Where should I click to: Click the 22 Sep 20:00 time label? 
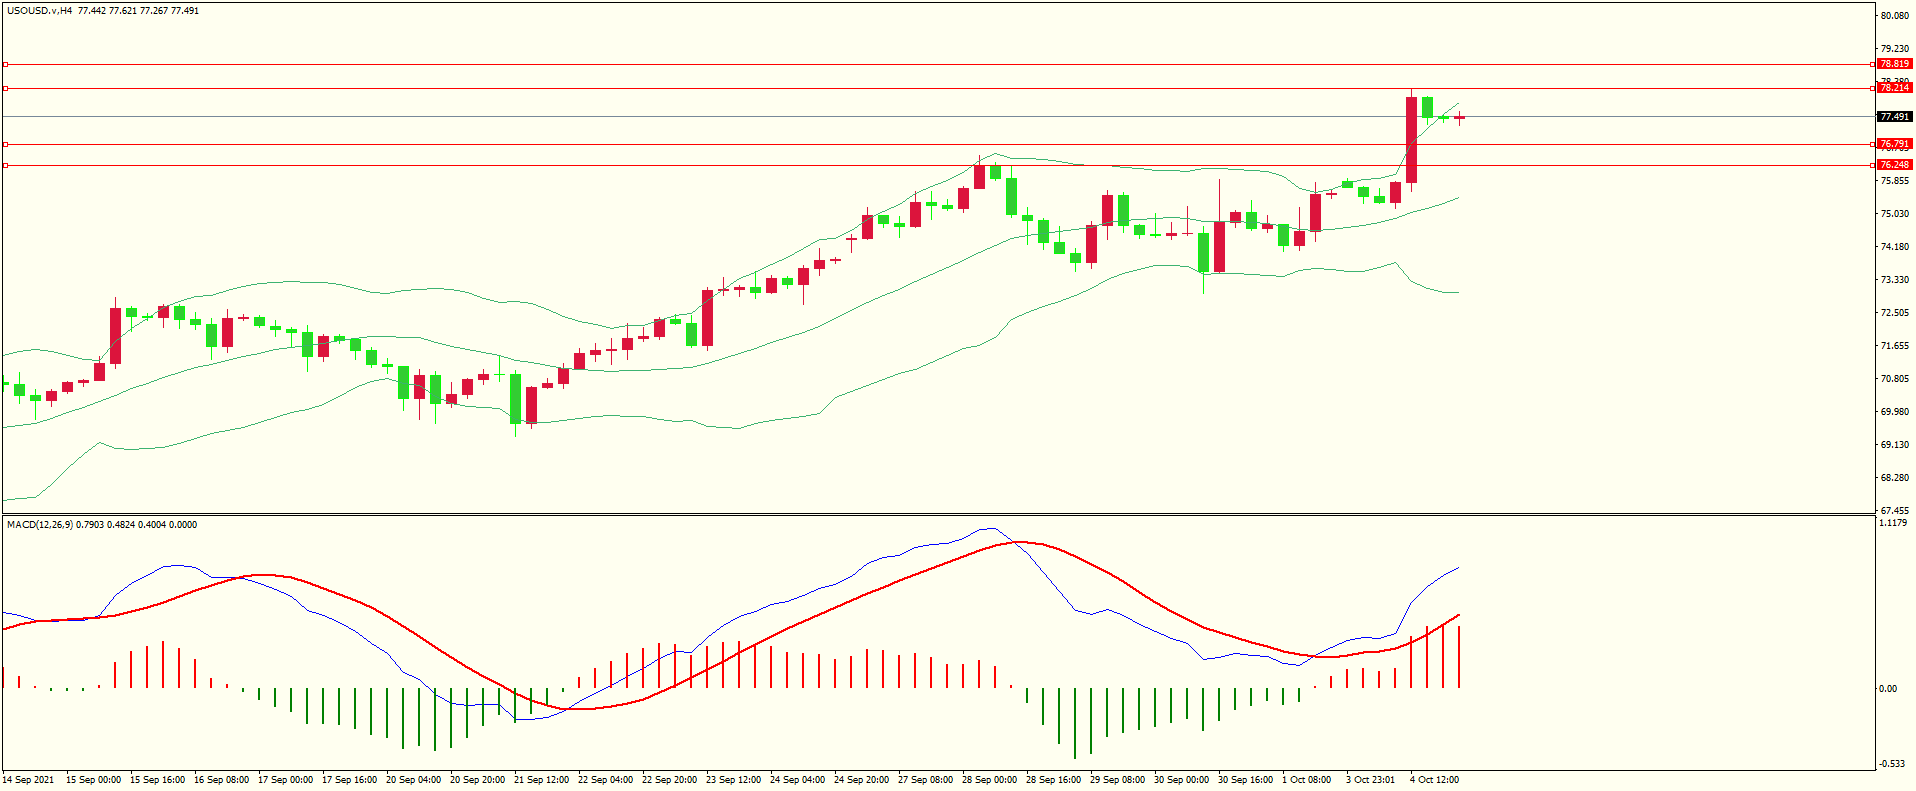tap(670, 780)
